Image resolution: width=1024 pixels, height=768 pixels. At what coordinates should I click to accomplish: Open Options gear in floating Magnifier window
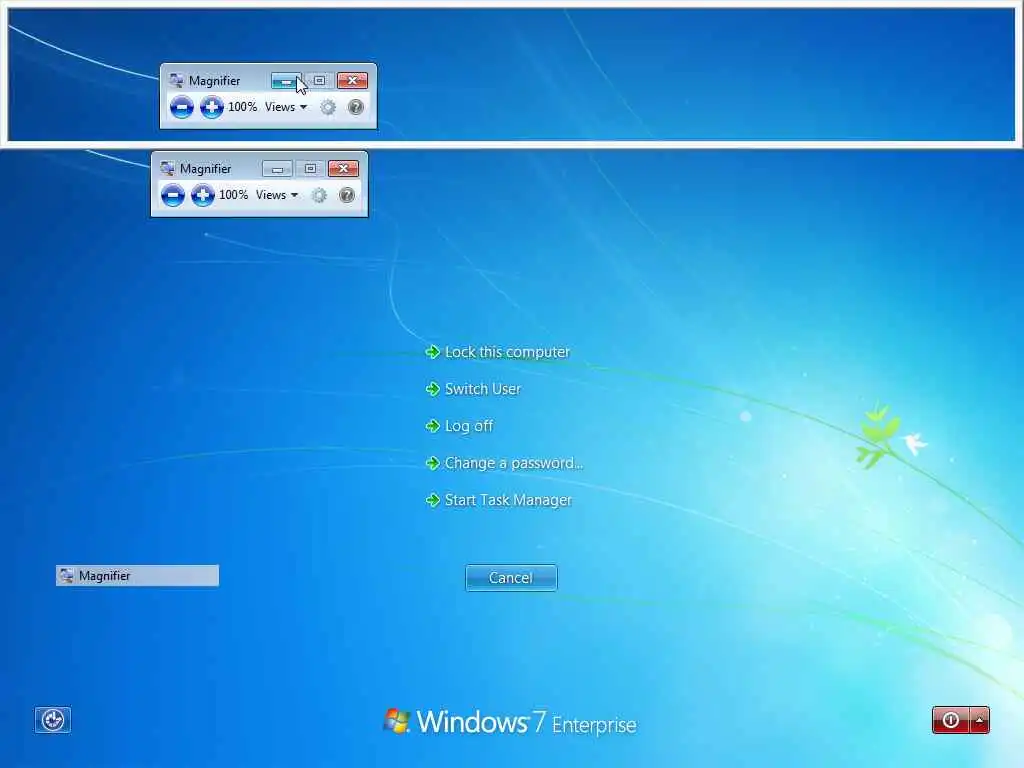[319, 195]
